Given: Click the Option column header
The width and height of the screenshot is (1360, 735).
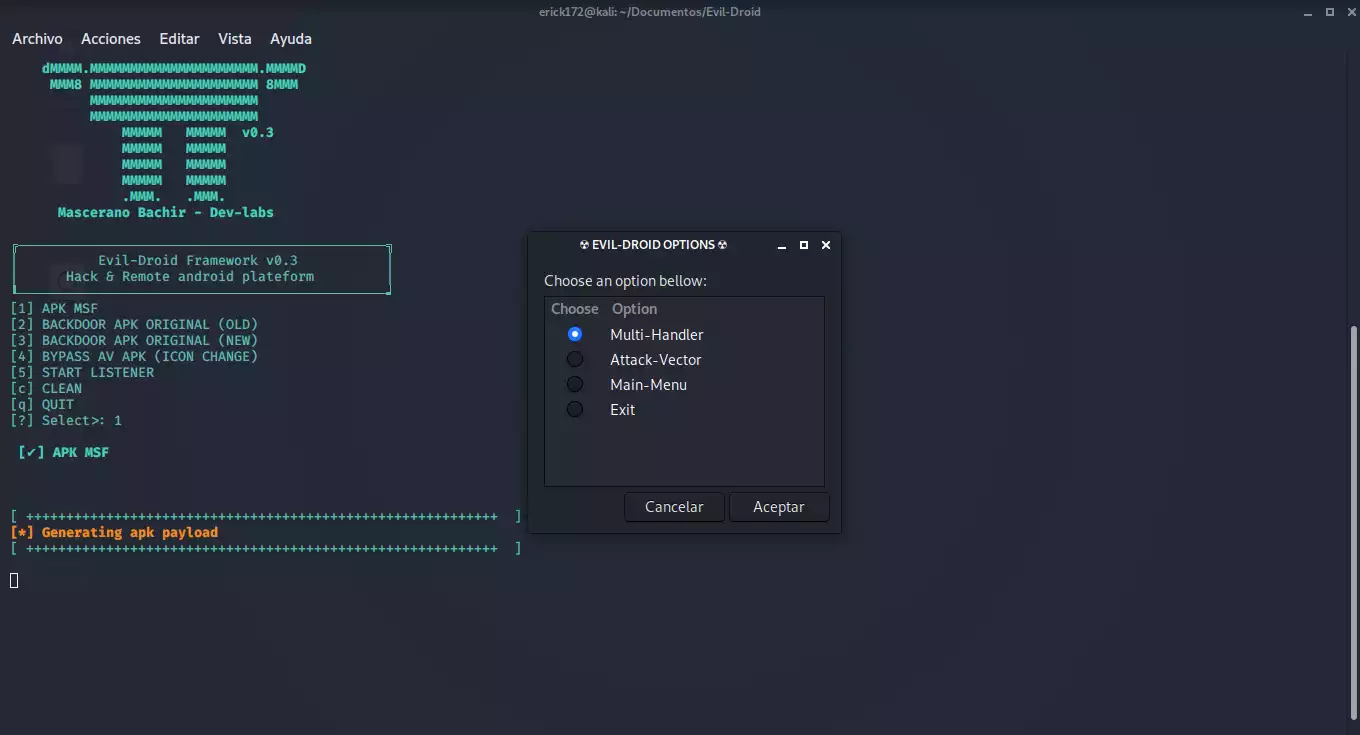Looking at the screenshot, I should [x=635, y=309].
